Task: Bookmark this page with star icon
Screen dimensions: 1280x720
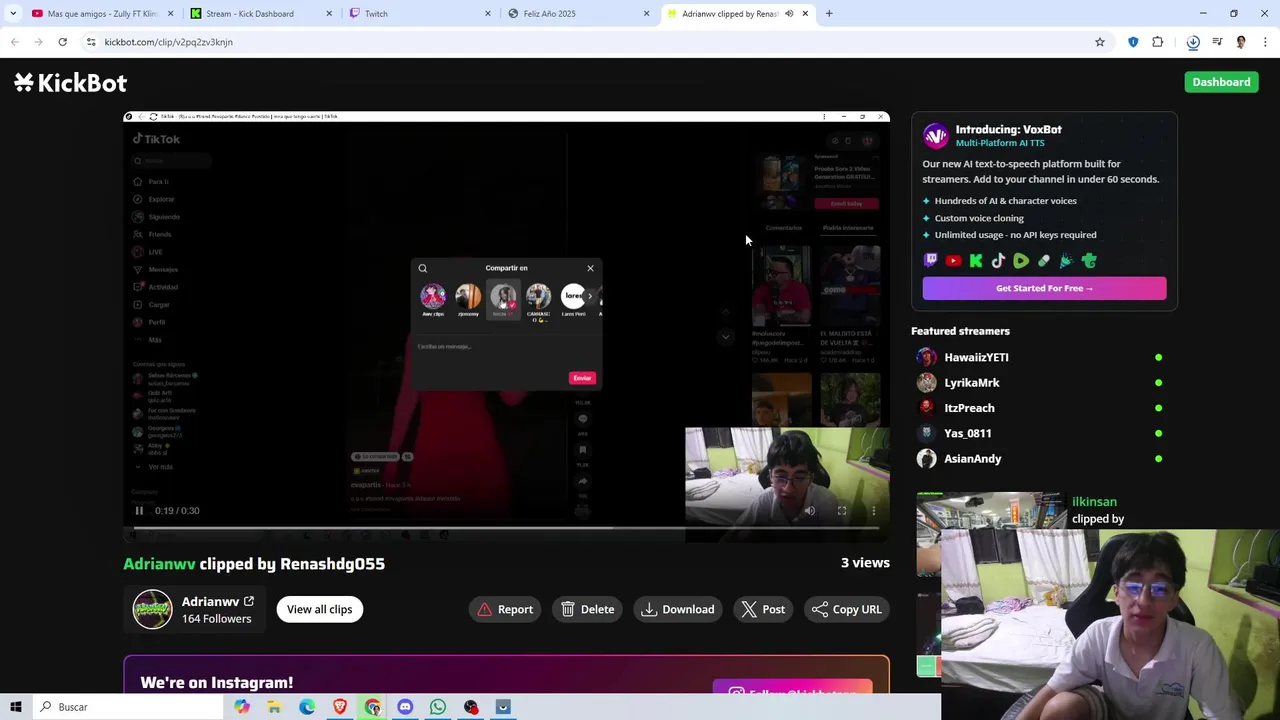Action: pos(1100,42)
